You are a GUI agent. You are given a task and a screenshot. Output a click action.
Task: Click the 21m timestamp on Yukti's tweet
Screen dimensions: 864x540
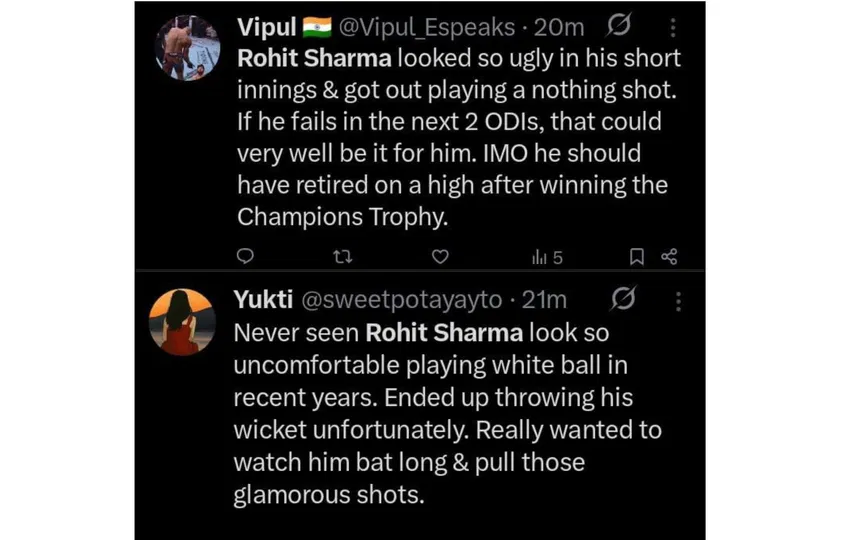tap(545, 300)
